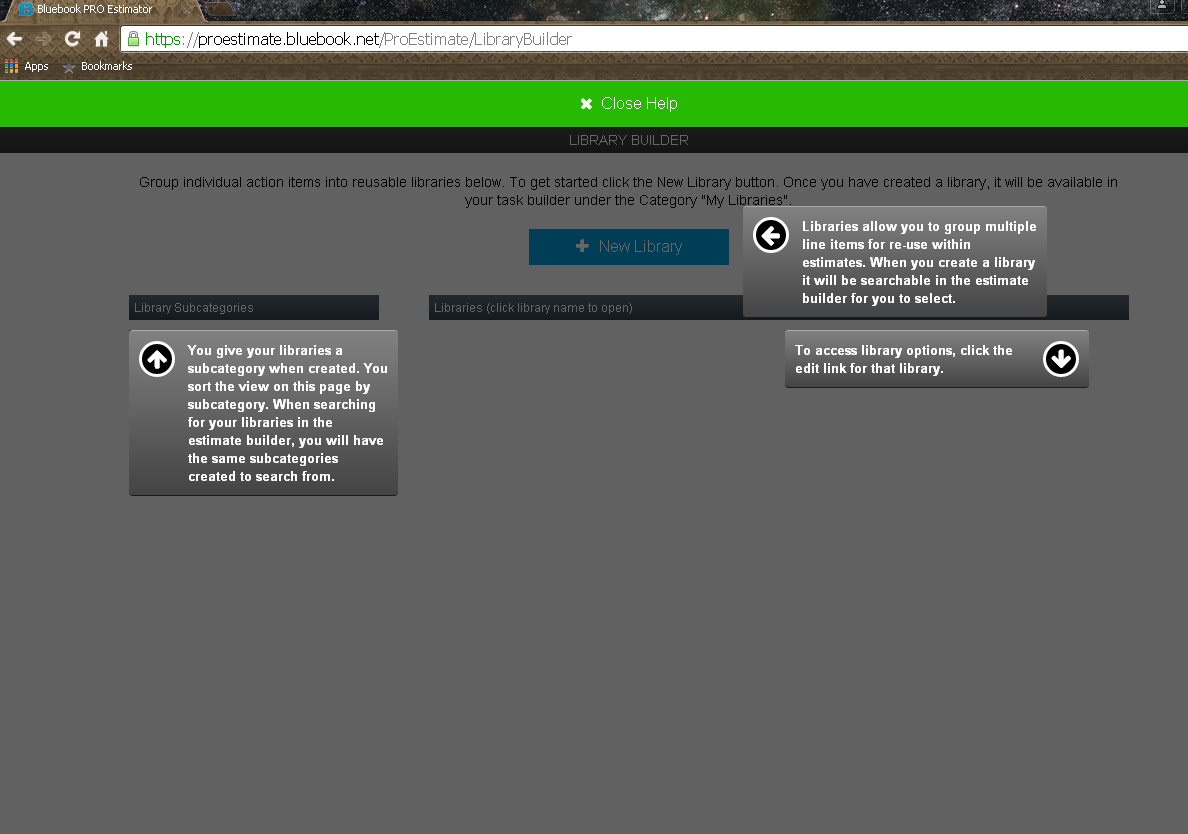The image size is (1188, 834).
Task: Reload the page with refresh icon
Action: (72, 39)
